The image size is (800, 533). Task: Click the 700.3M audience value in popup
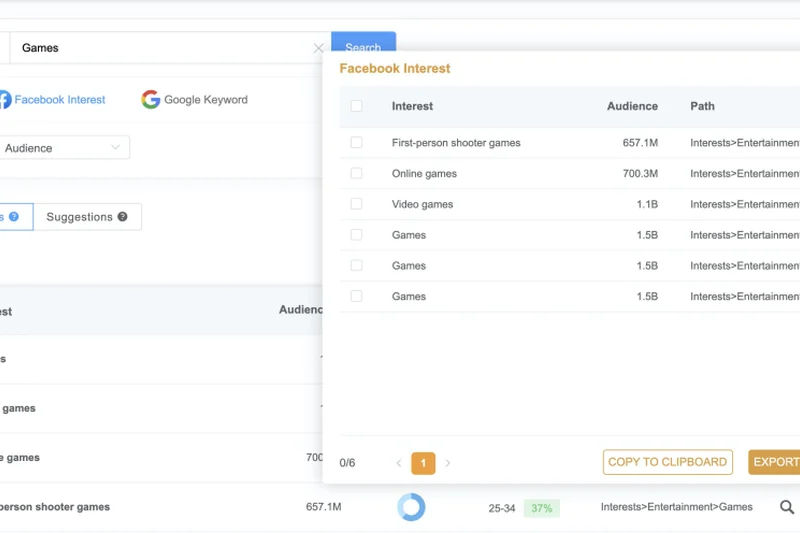[x=640, y=173]
